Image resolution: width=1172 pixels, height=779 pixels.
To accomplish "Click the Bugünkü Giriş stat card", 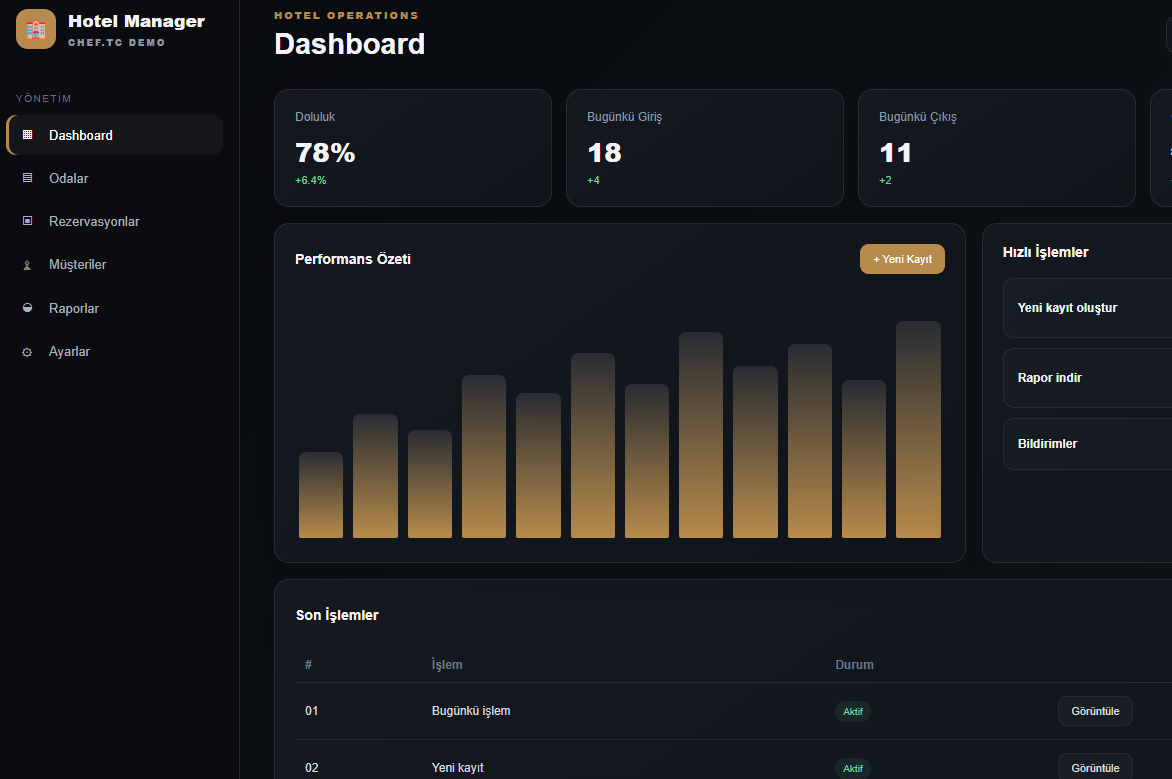I will click(x=705, y=148).
